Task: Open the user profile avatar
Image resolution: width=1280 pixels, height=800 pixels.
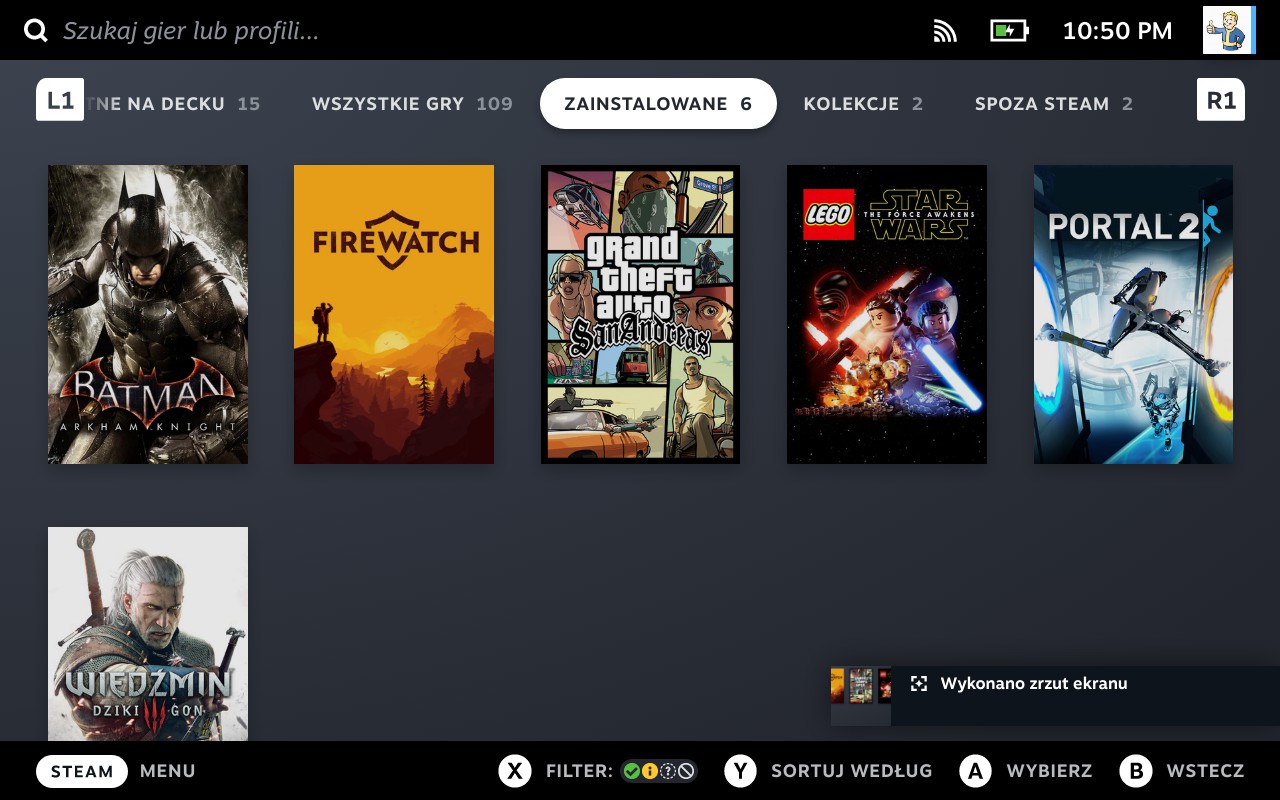Action: pos(1228,30)
